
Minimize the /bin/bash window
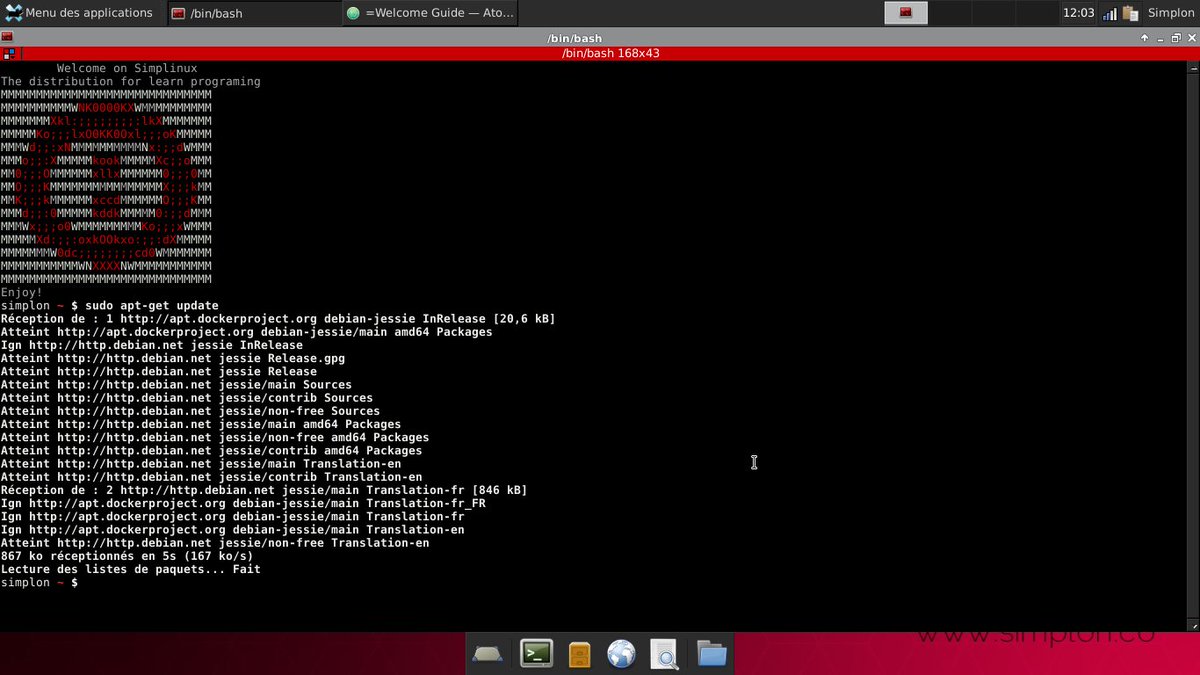(1161, 38)
